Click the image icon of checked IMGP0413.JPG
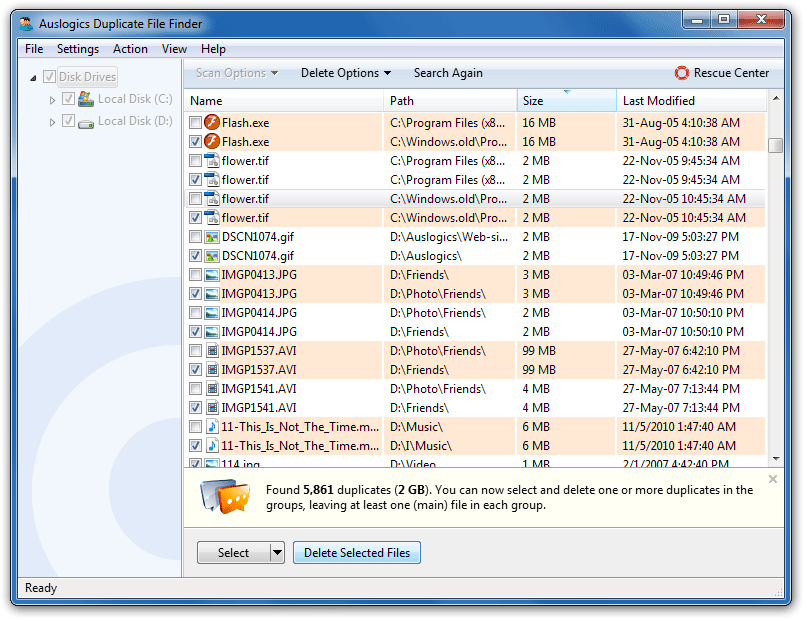This screenshot has width=804, height=619. click(212, 294)
